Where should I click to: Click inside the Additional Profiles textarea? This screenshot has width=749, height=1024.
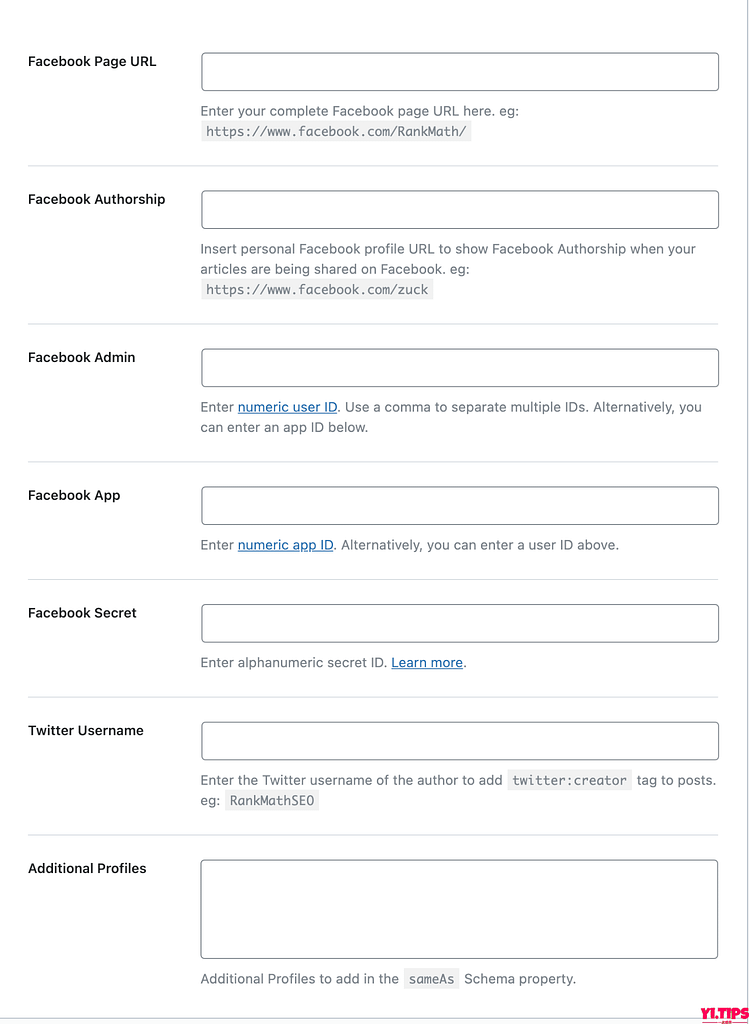tap(459, 909)
